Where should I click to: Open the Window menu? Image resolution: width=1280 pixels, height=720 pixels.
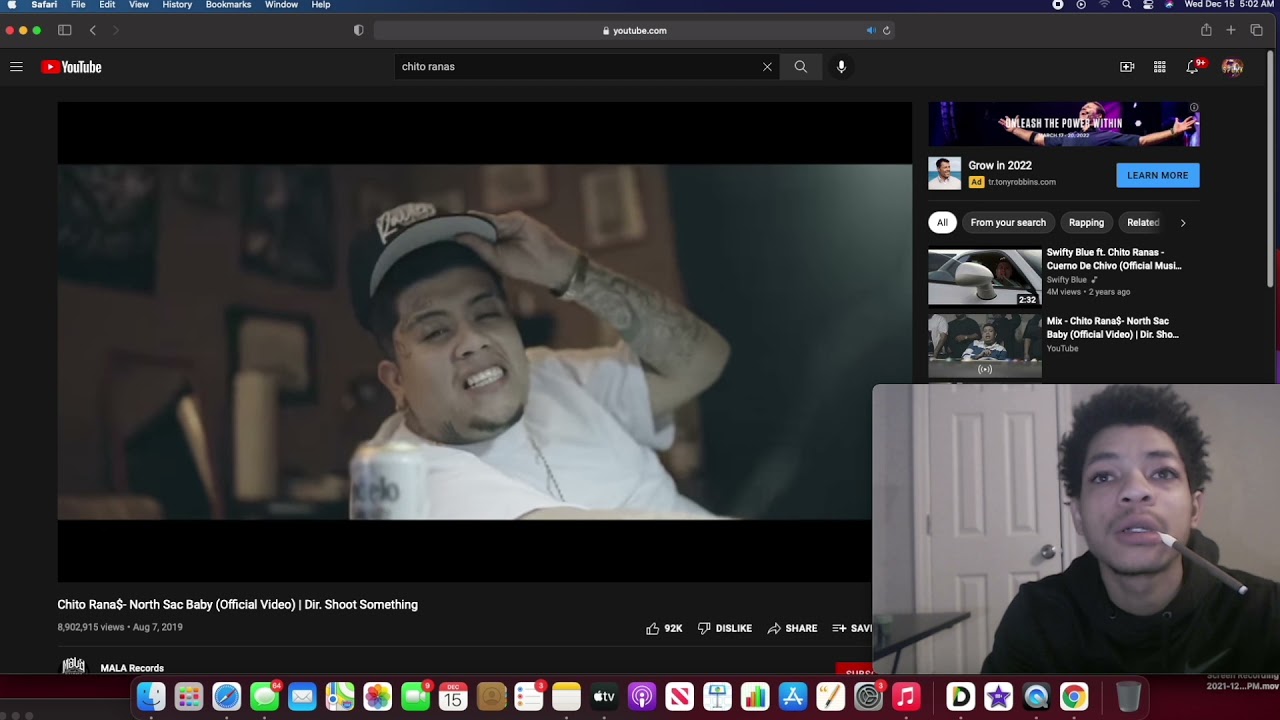click(281, 5)
